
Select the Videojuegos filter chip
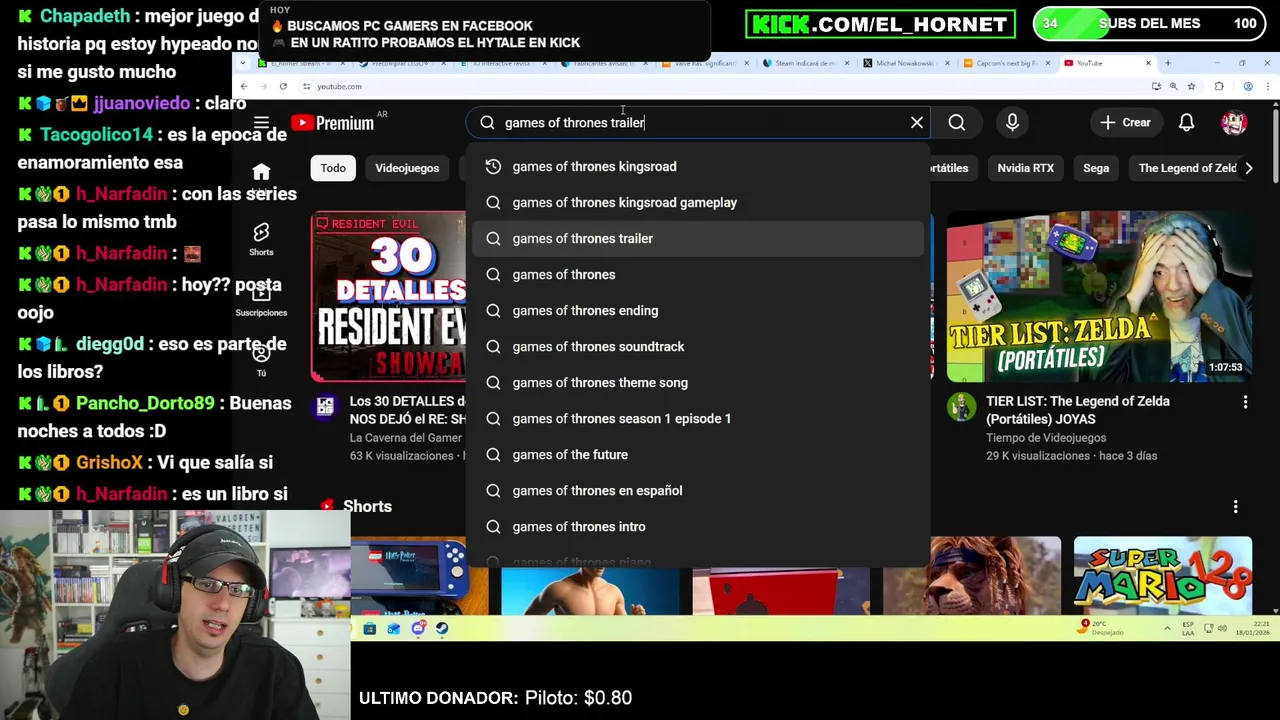(407, 168)
